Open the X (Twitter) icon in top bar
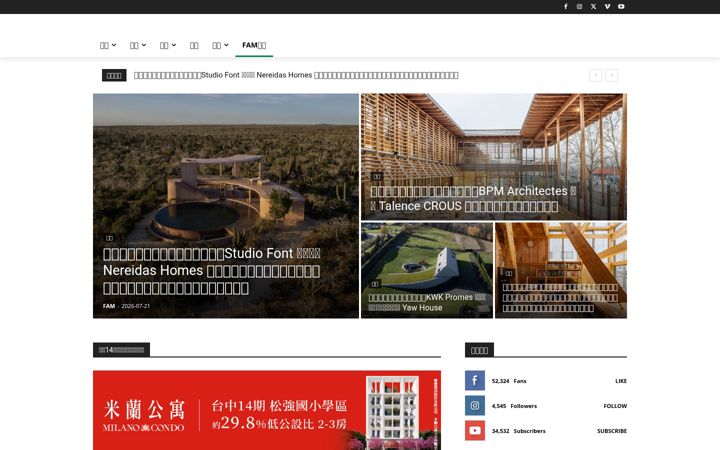720x450 pixels. [593, 6]
